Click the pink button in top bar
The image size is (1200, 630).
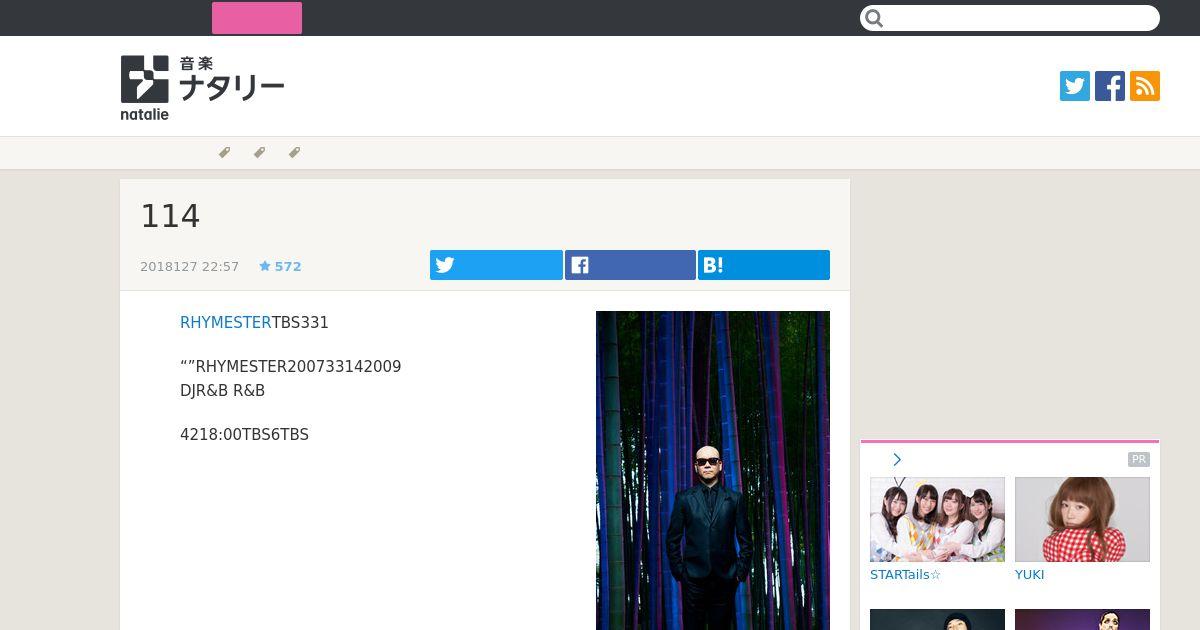[x=257, y=18]
